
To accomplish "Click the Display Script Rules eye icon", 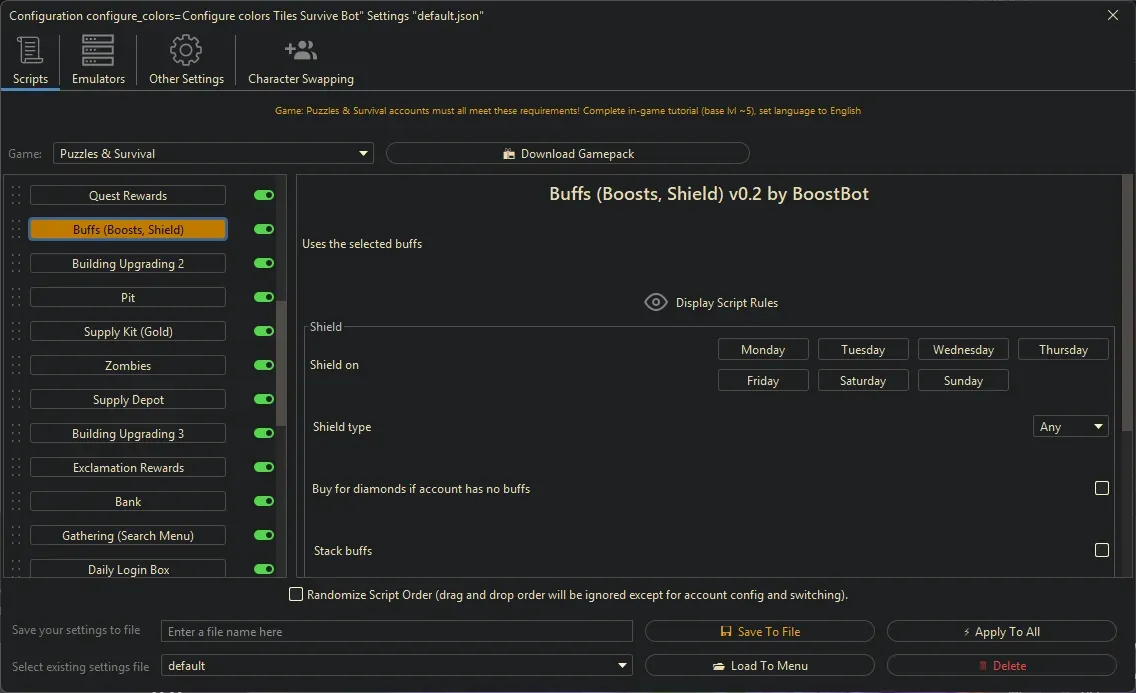I will [x=656, y=302].
